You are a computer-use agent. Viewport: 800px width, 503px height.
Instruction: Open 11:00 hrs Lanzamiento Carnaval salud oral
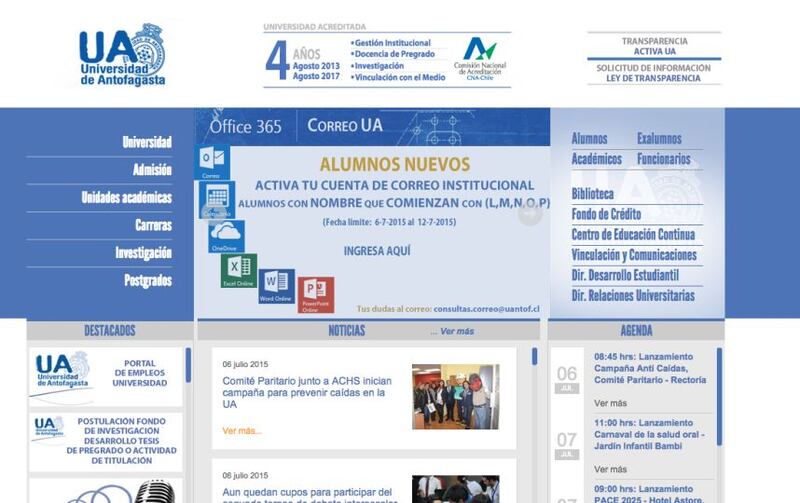[x=649, y=434]
